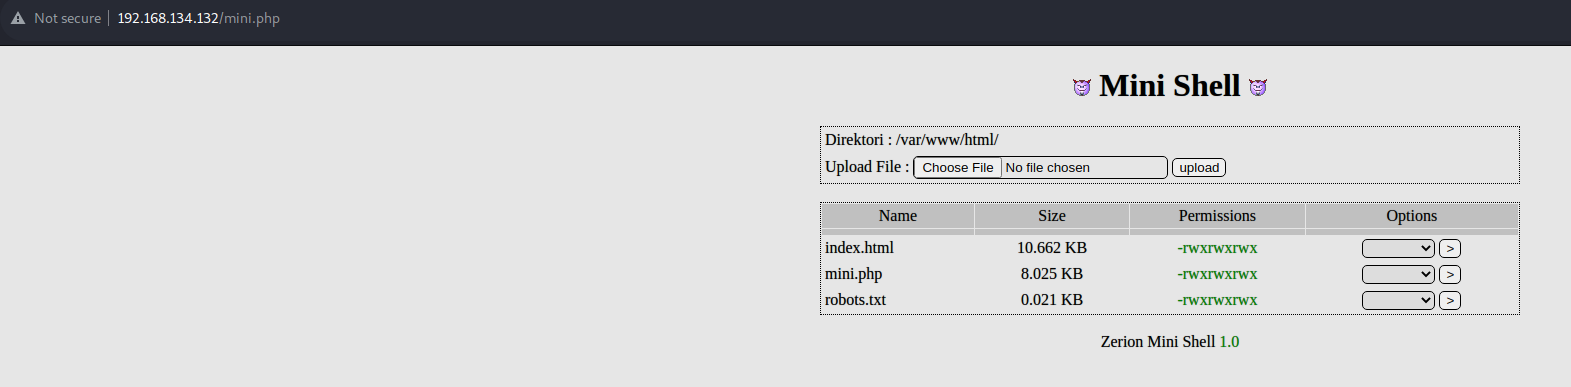
Task: Click the Size column header
Action: (x=1052, y=216)
